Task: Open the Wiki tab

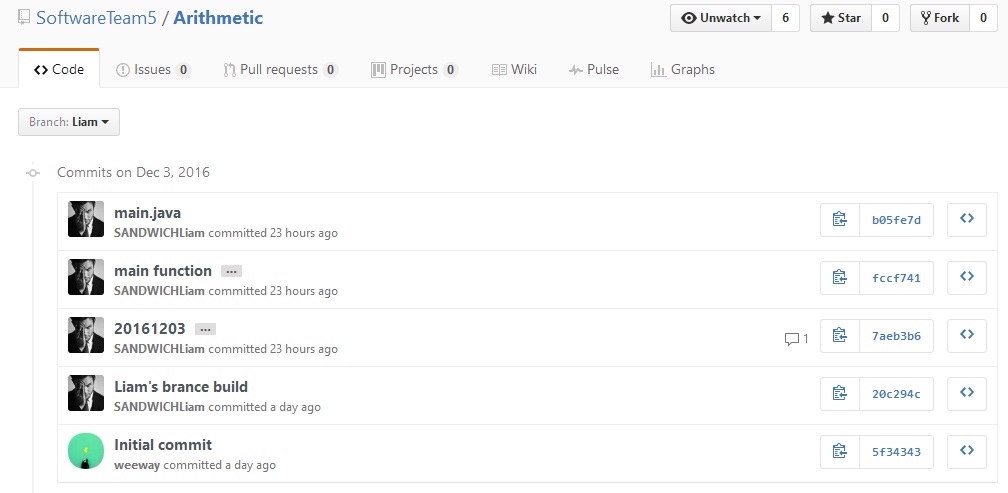Action: 514,69
